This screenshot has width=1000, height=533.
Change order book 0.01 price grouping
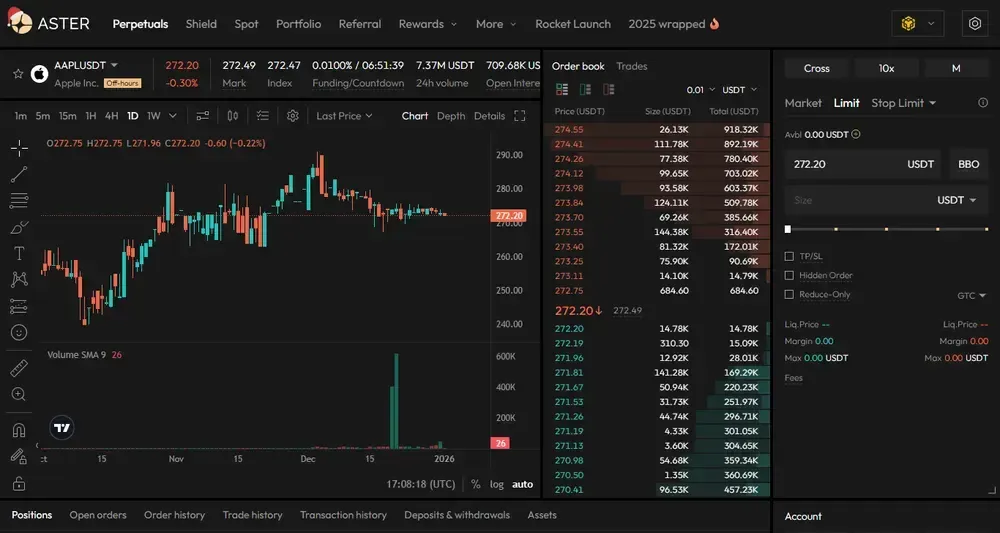[x=701, y=90]
